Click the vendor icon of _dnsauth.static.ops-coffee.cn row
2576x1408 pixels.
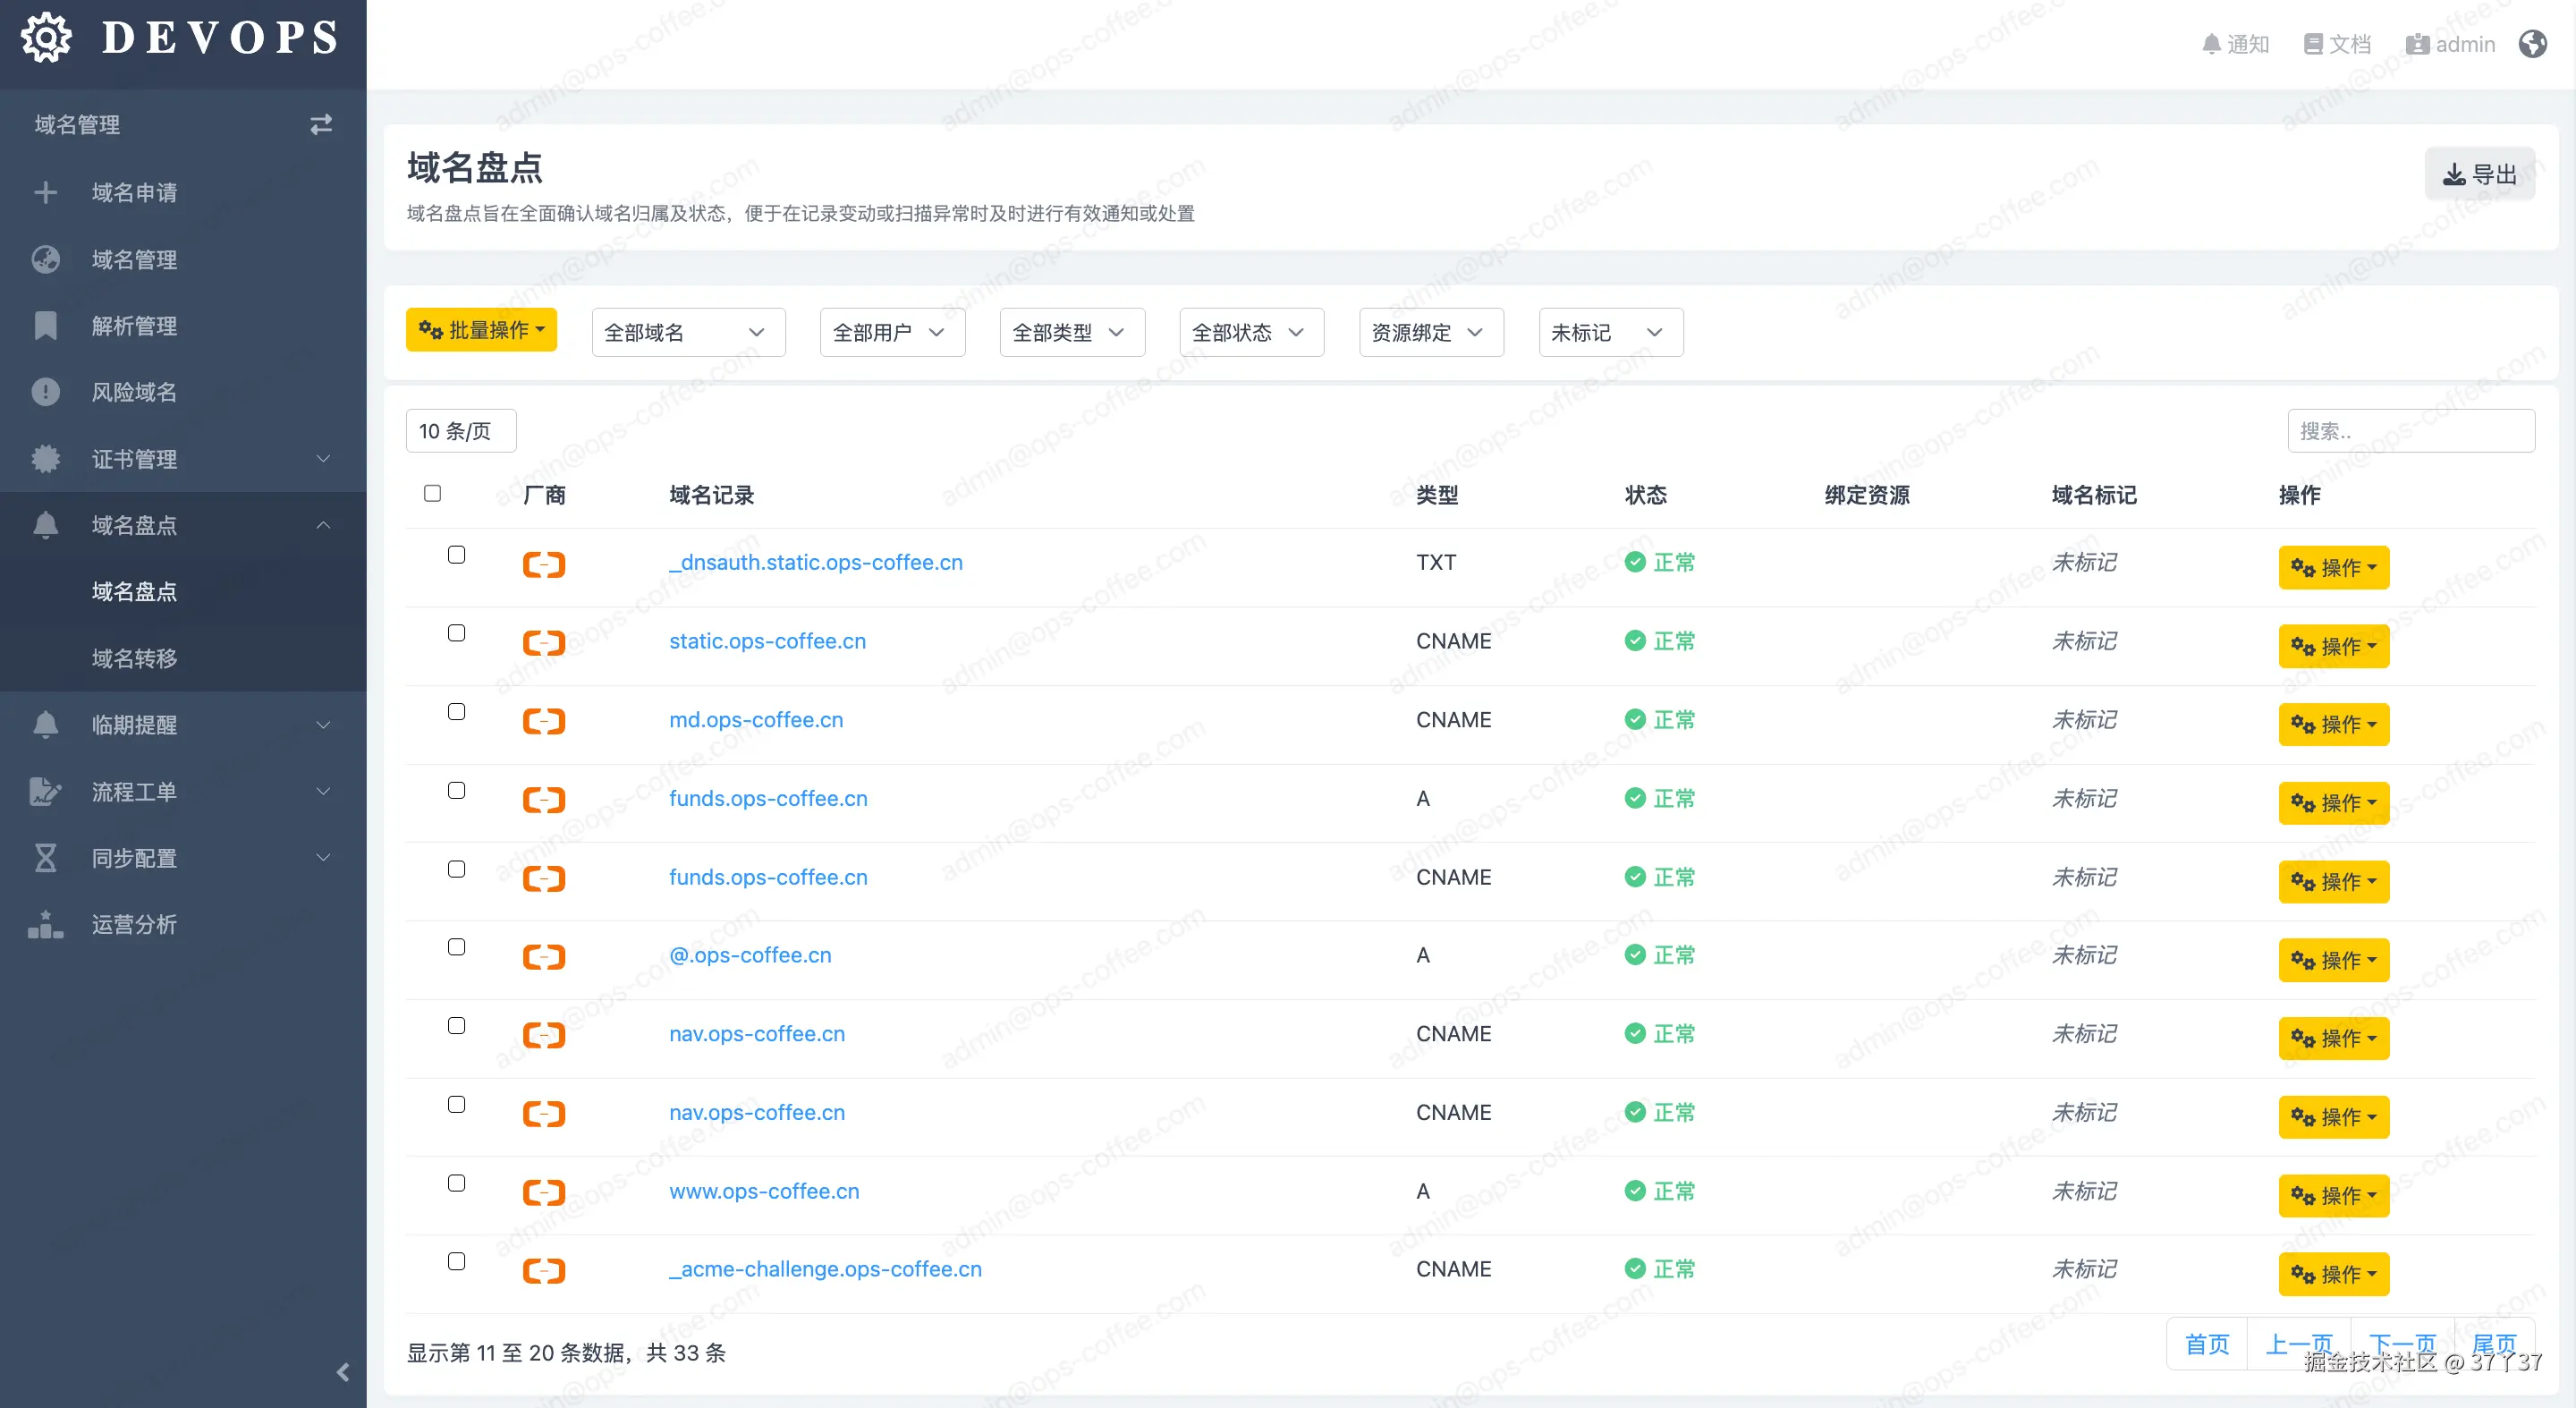(544, 565)
